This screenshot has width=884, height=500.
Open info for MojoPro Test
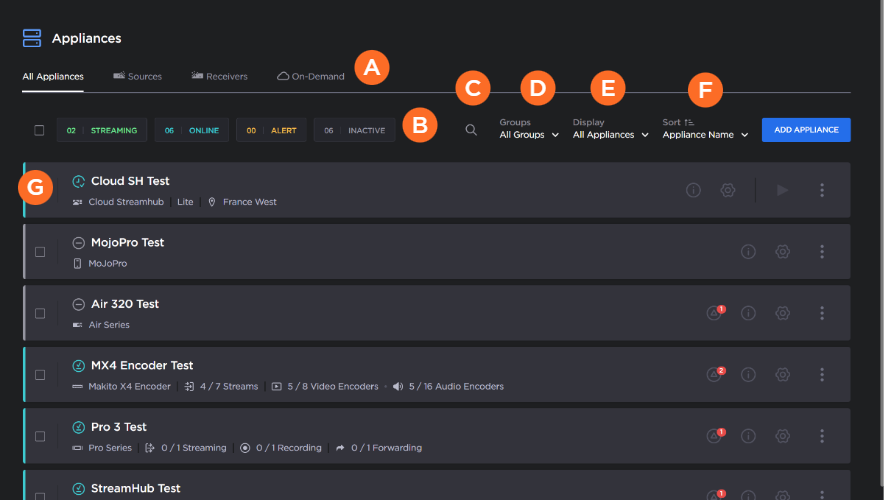[748, 251]
